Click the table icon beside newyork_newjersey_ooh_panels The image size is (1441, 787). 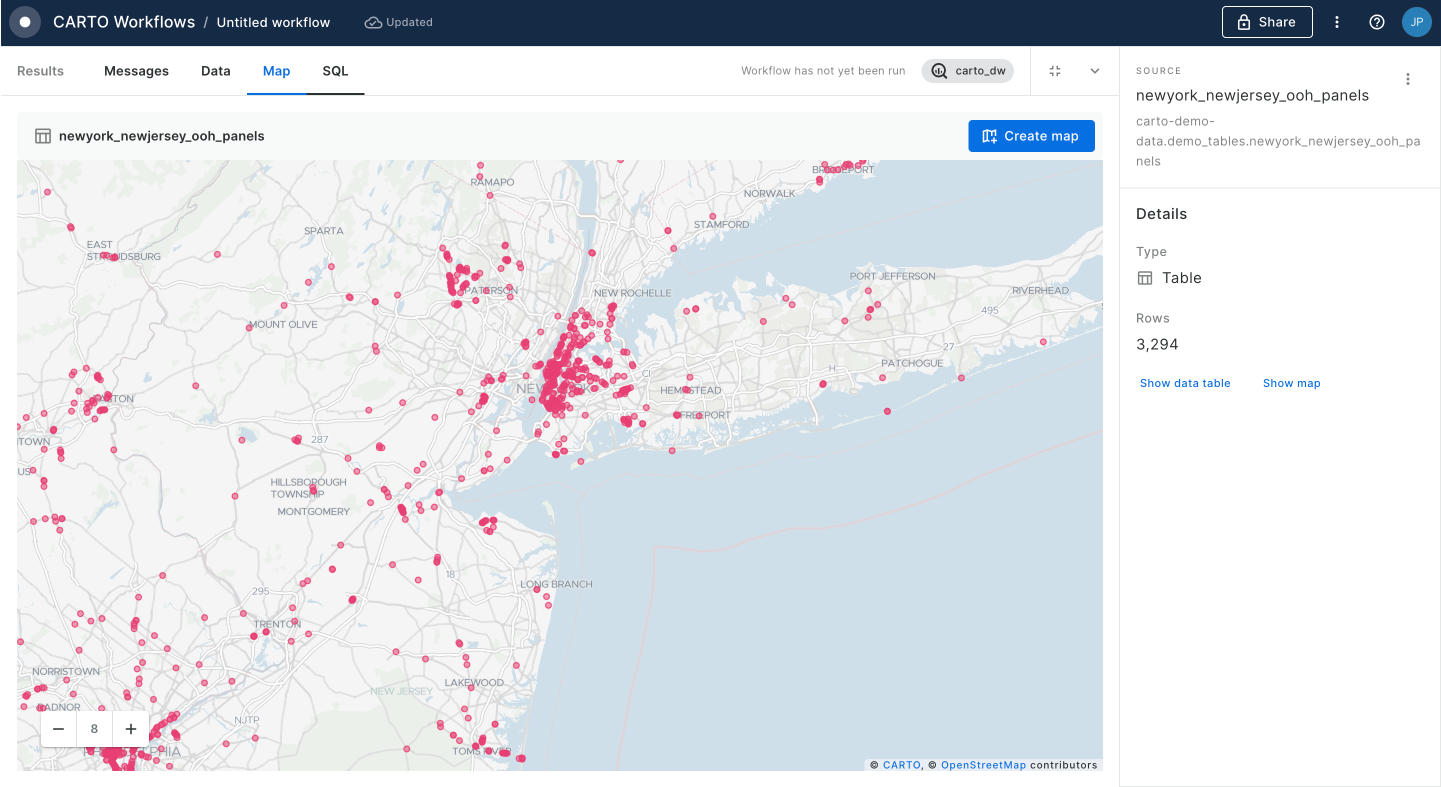click(x=43, y=136)
